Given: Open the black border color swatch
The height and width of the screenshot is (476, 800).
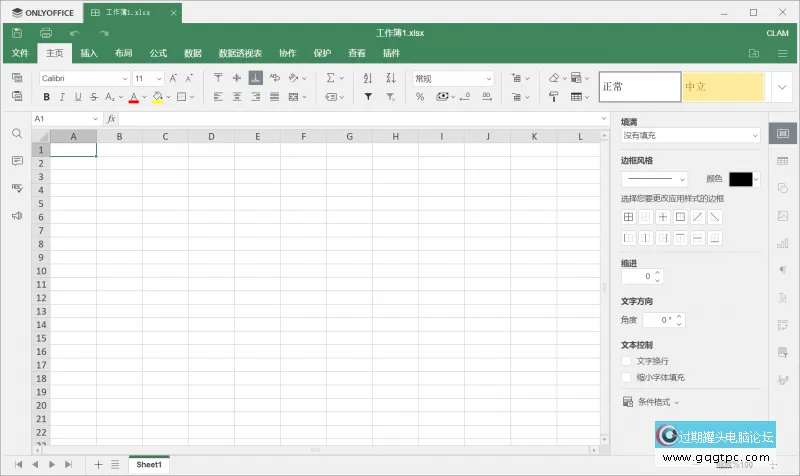Looking at the screenshot, I should coord(741,179).
